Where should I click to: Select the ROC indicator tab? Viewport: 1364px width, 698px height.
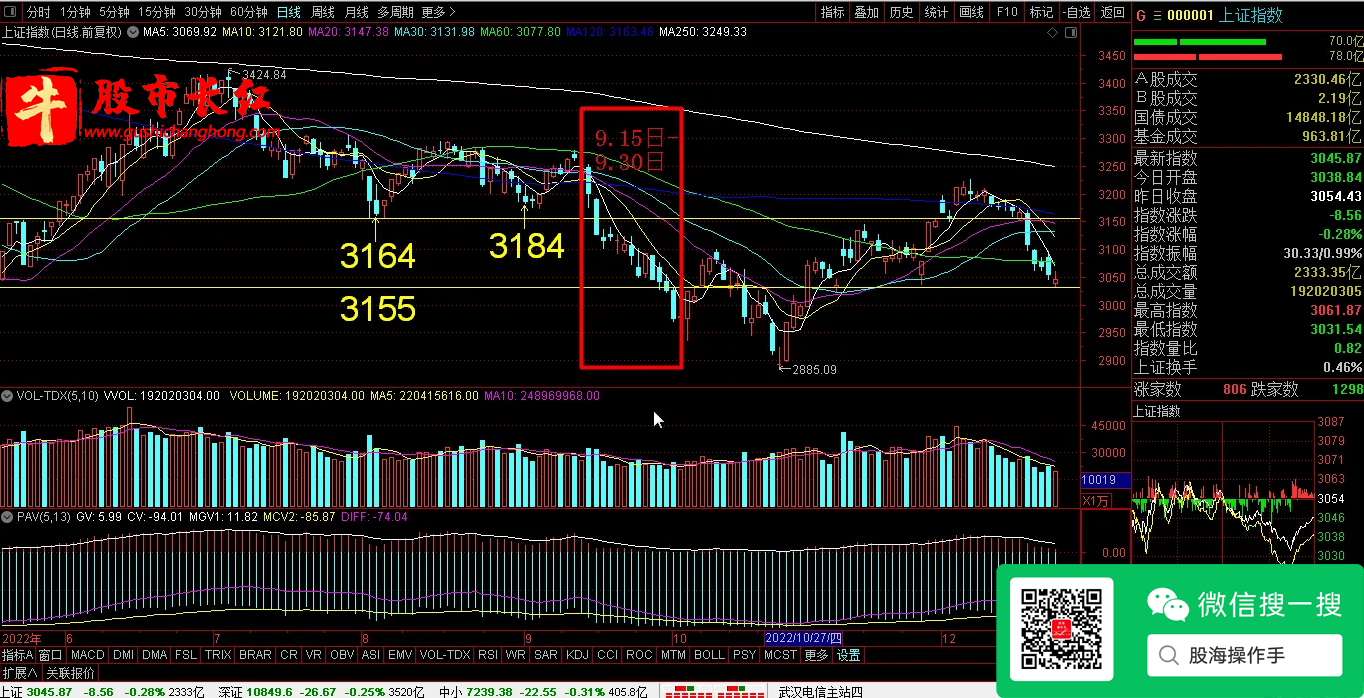(639, 655)
